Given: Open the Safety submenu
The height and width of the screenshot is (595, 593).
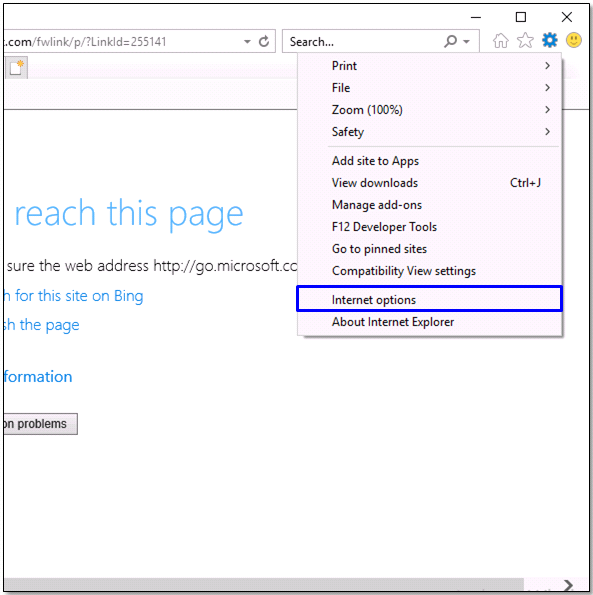Looking at the screenshot, I should pos(429,132).
